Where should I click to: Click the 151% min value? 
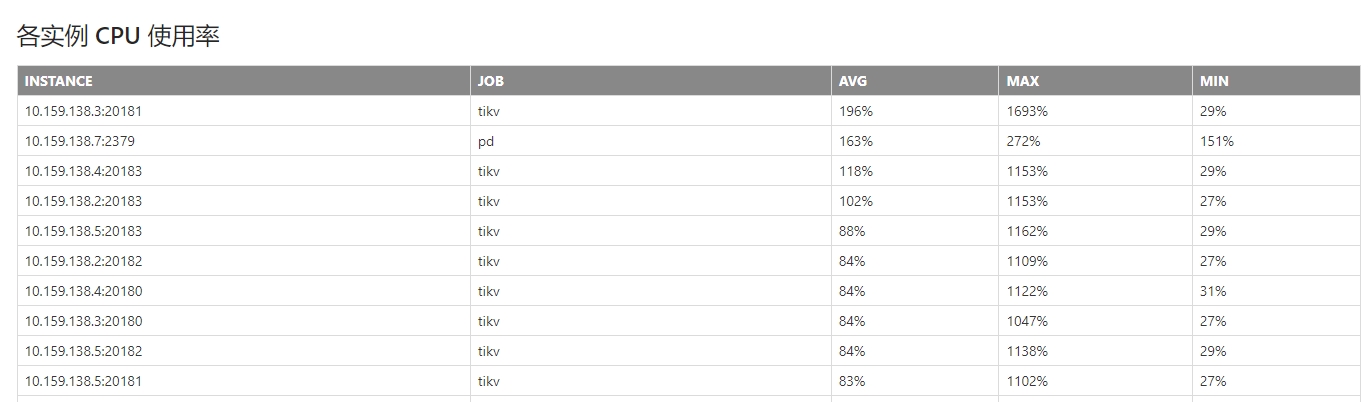[1217, 141]
